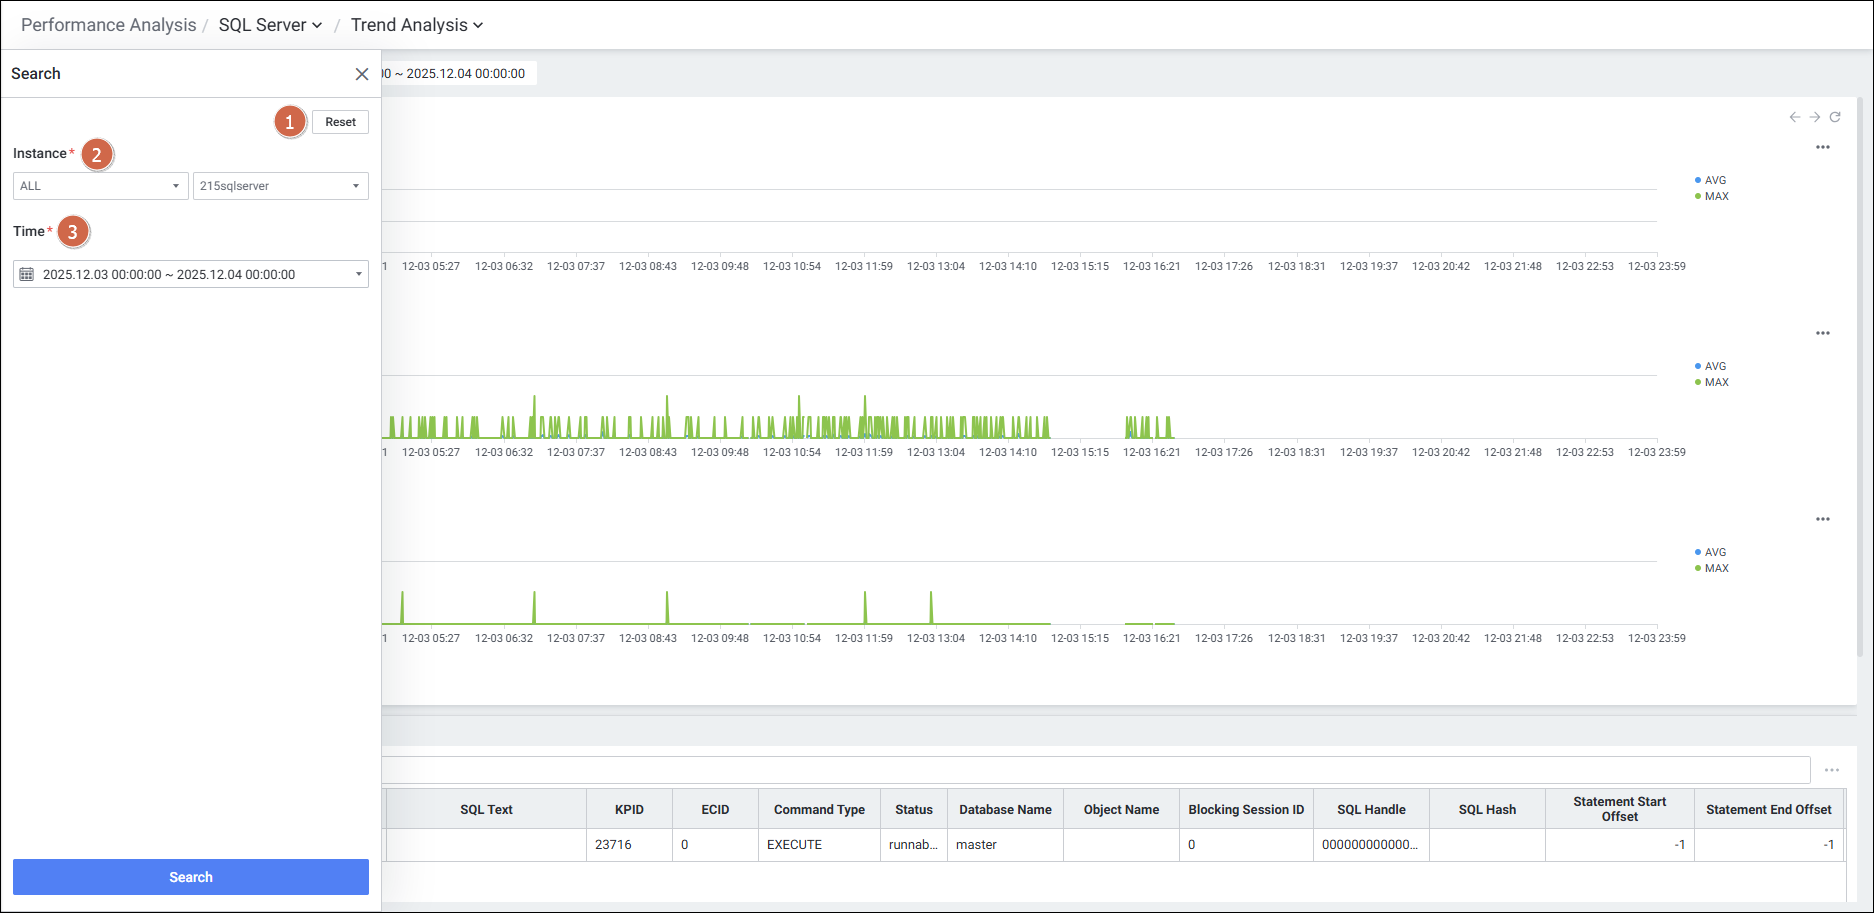Click the vertical scrollbar of main content
The width and height of the screenshot is (1874, 913).
[x=1859, y=377]
